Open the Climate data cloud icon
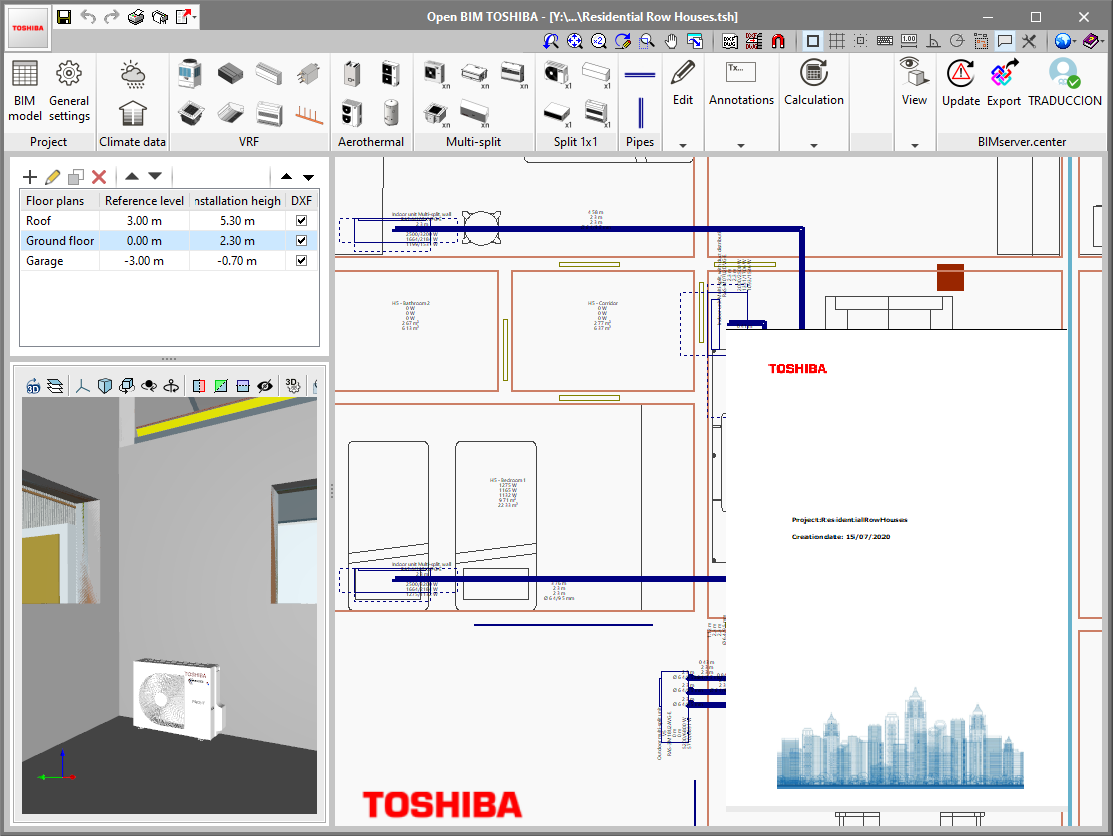The width and height of the screenshot is (1113, 836). pyautogui.click(x=133, y=74)
